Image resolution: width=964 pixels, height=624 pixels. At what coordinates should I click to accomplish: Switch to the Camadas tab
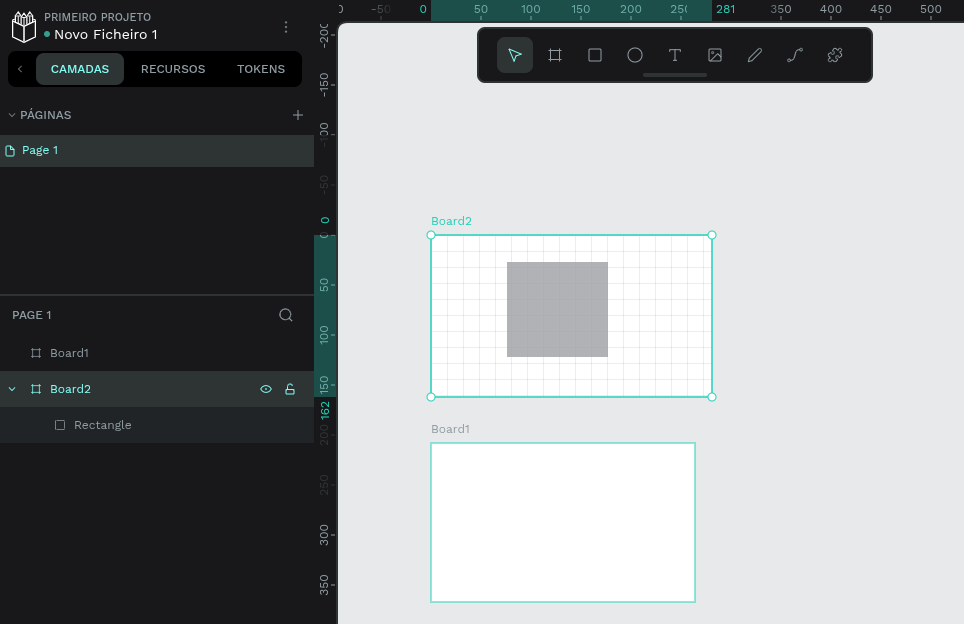click(80, 69)
